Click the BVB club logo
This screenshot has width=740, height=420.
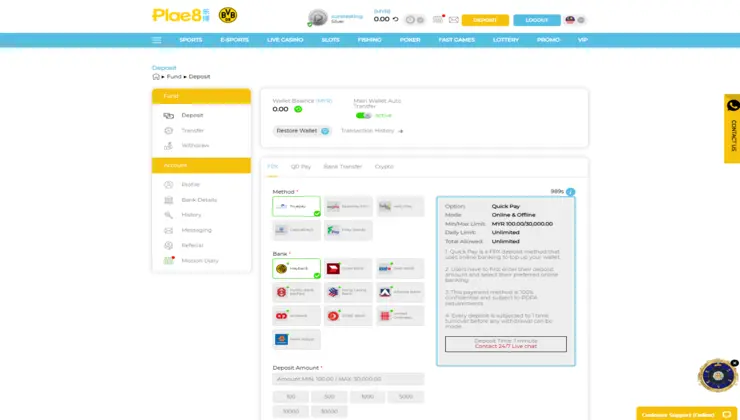coord(228,15)
